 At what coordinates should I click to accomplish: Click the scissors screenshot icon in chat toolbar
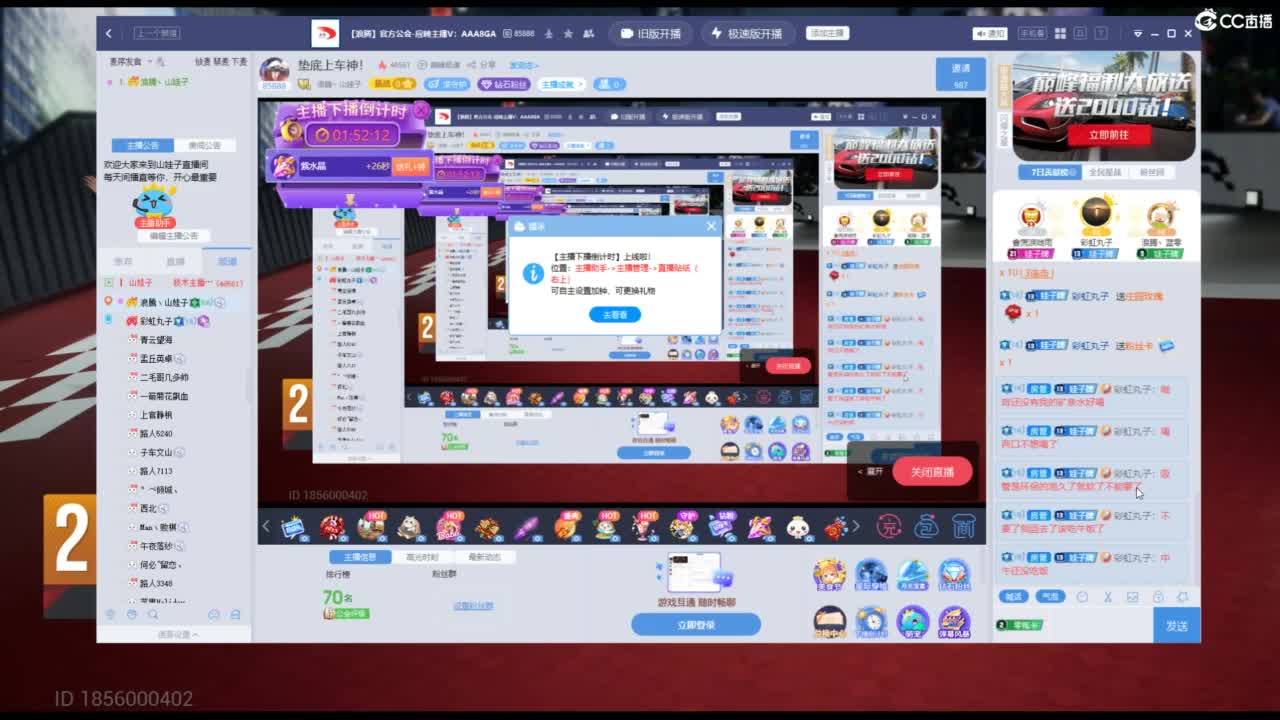coord(1107,597)
